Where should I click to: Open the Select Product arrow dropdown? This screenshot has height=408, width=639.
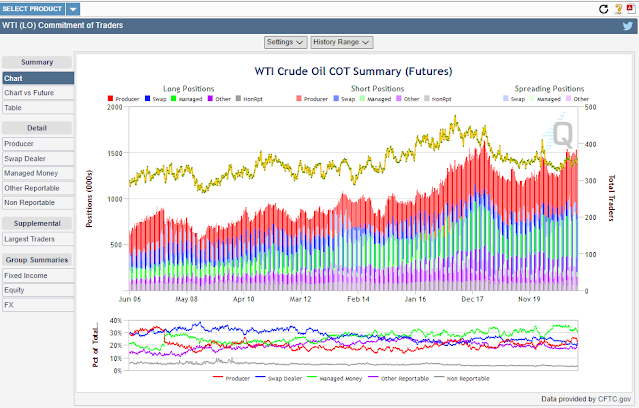73,9
